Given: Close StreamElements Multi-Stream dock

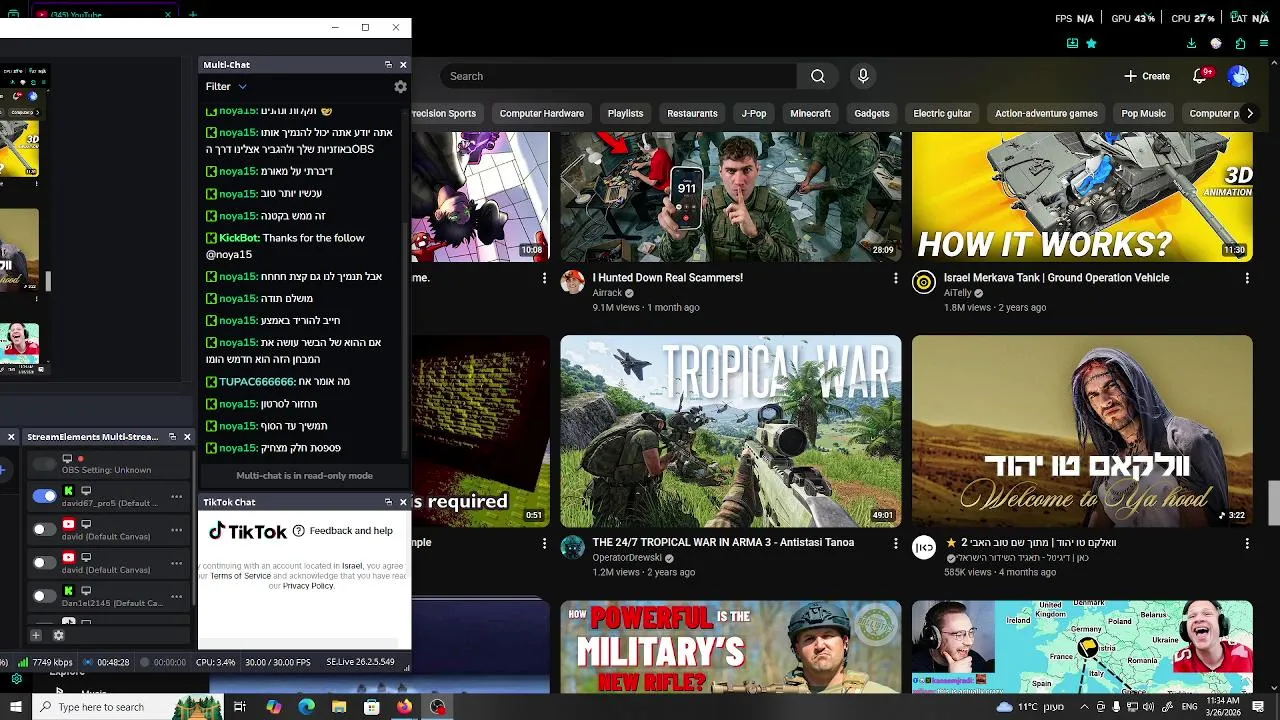Looking at the screenshot, I should (187, 437).
